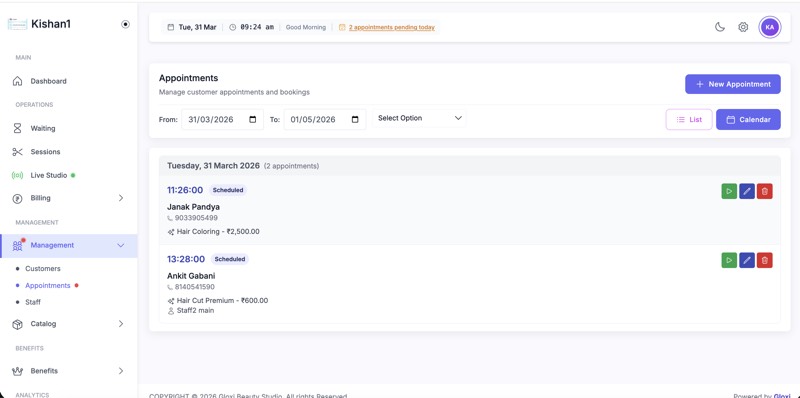Screen dimensions: 800x398
Task: Click the 13:28:00 appointment time
Action: pyautogui.click(x=186, y=259)
